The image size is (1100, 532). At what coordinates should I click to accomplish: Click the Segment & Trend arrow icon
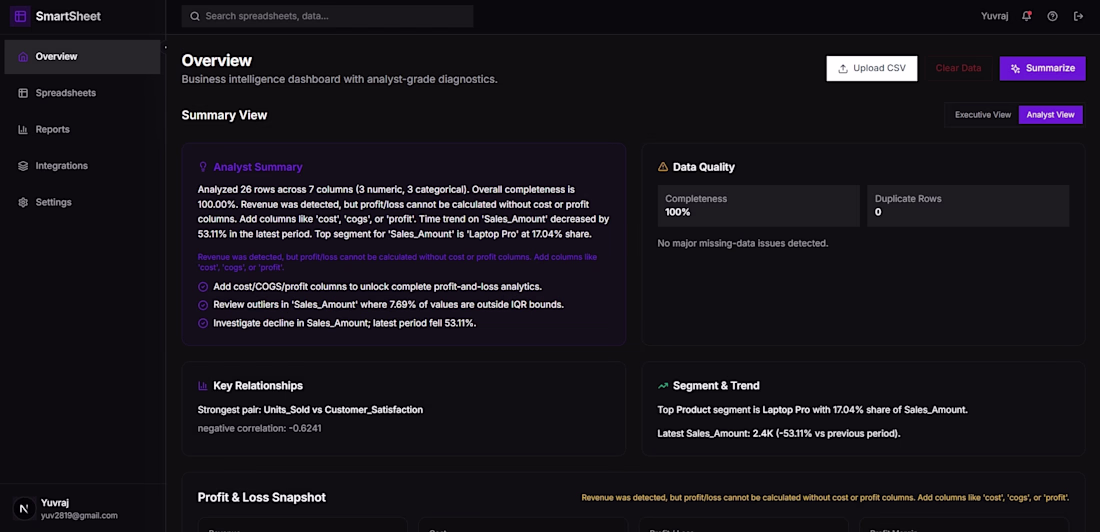coord(662,385)
